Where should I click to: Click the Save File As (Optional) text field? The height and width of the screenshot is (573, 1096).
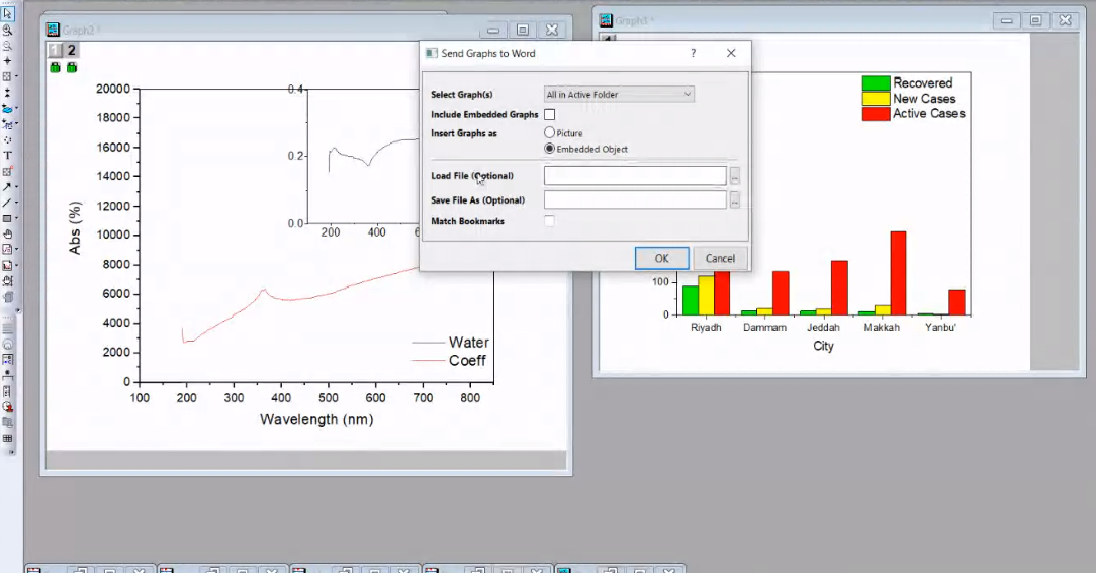[635, 201]
